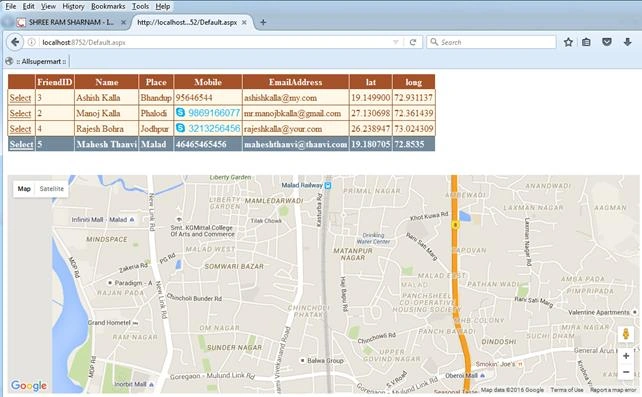
Task: Open the address bar history dropdown arrow
Action: (x=396, y=42)
